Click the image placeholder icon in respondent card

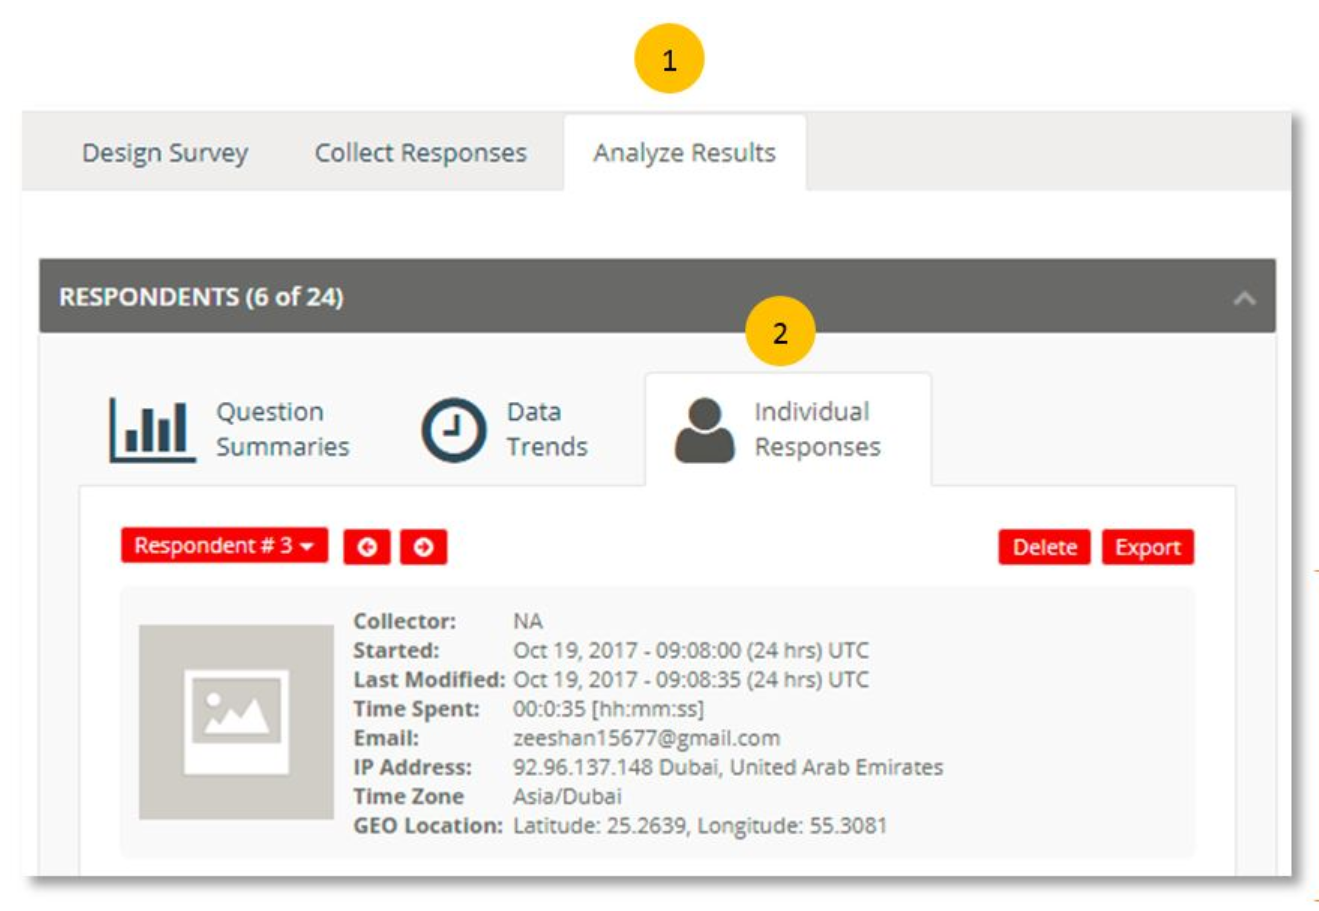coord(236,722)
